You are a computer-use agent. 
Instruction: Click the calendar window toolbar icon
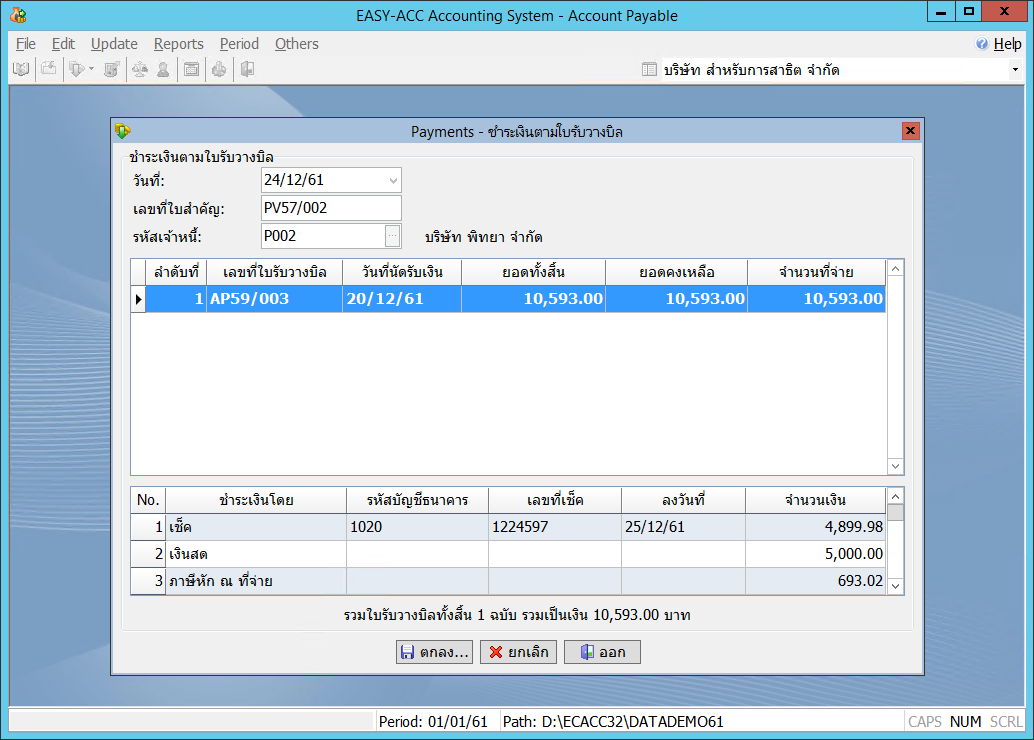191,69
